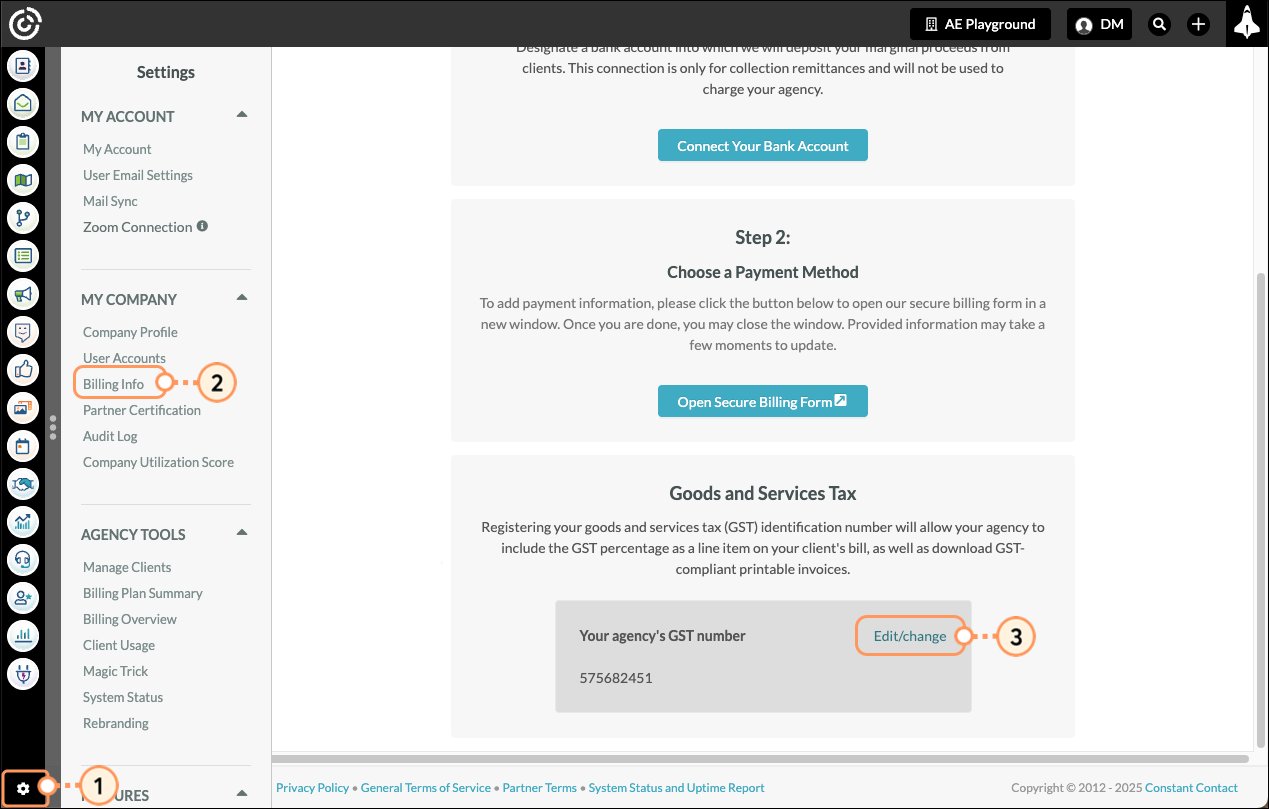Open the Audit Log

[x=110, y=436]
